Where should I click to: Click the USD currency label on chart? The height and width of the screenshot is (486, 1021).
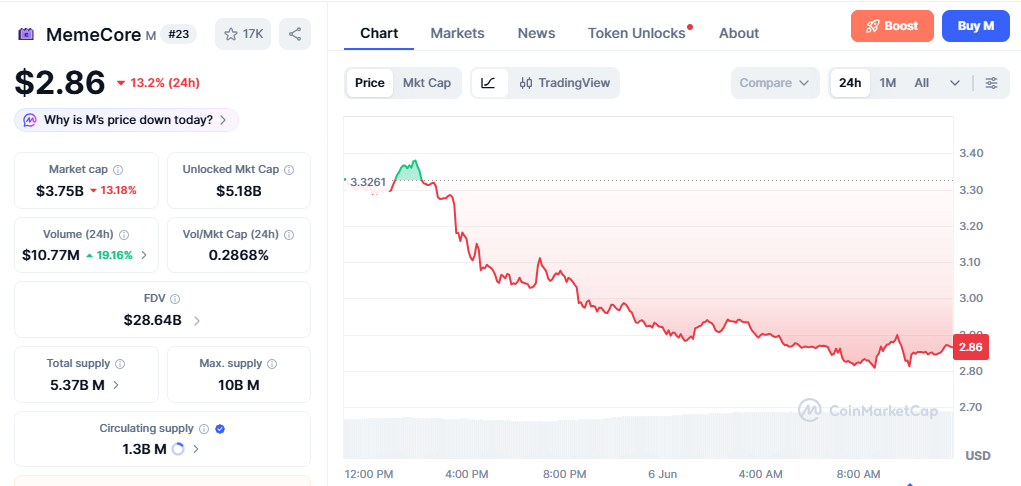pyautogui.click(x=977, y=455)
